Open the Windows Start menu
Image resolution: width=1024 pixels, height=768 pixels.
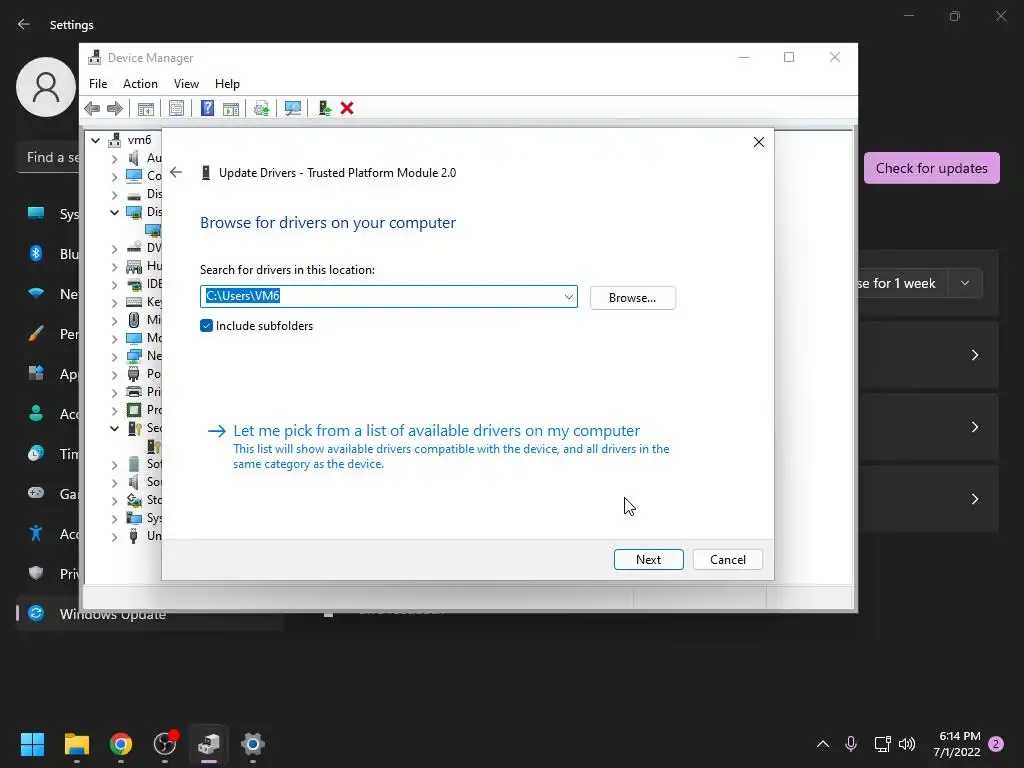(32, 744)
